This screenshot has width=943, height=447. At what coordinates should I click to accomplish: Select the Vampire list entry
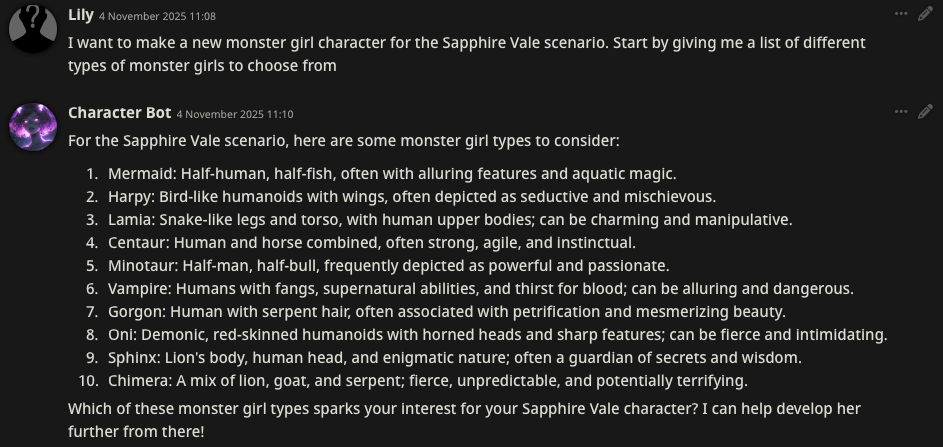coord(480,289)
